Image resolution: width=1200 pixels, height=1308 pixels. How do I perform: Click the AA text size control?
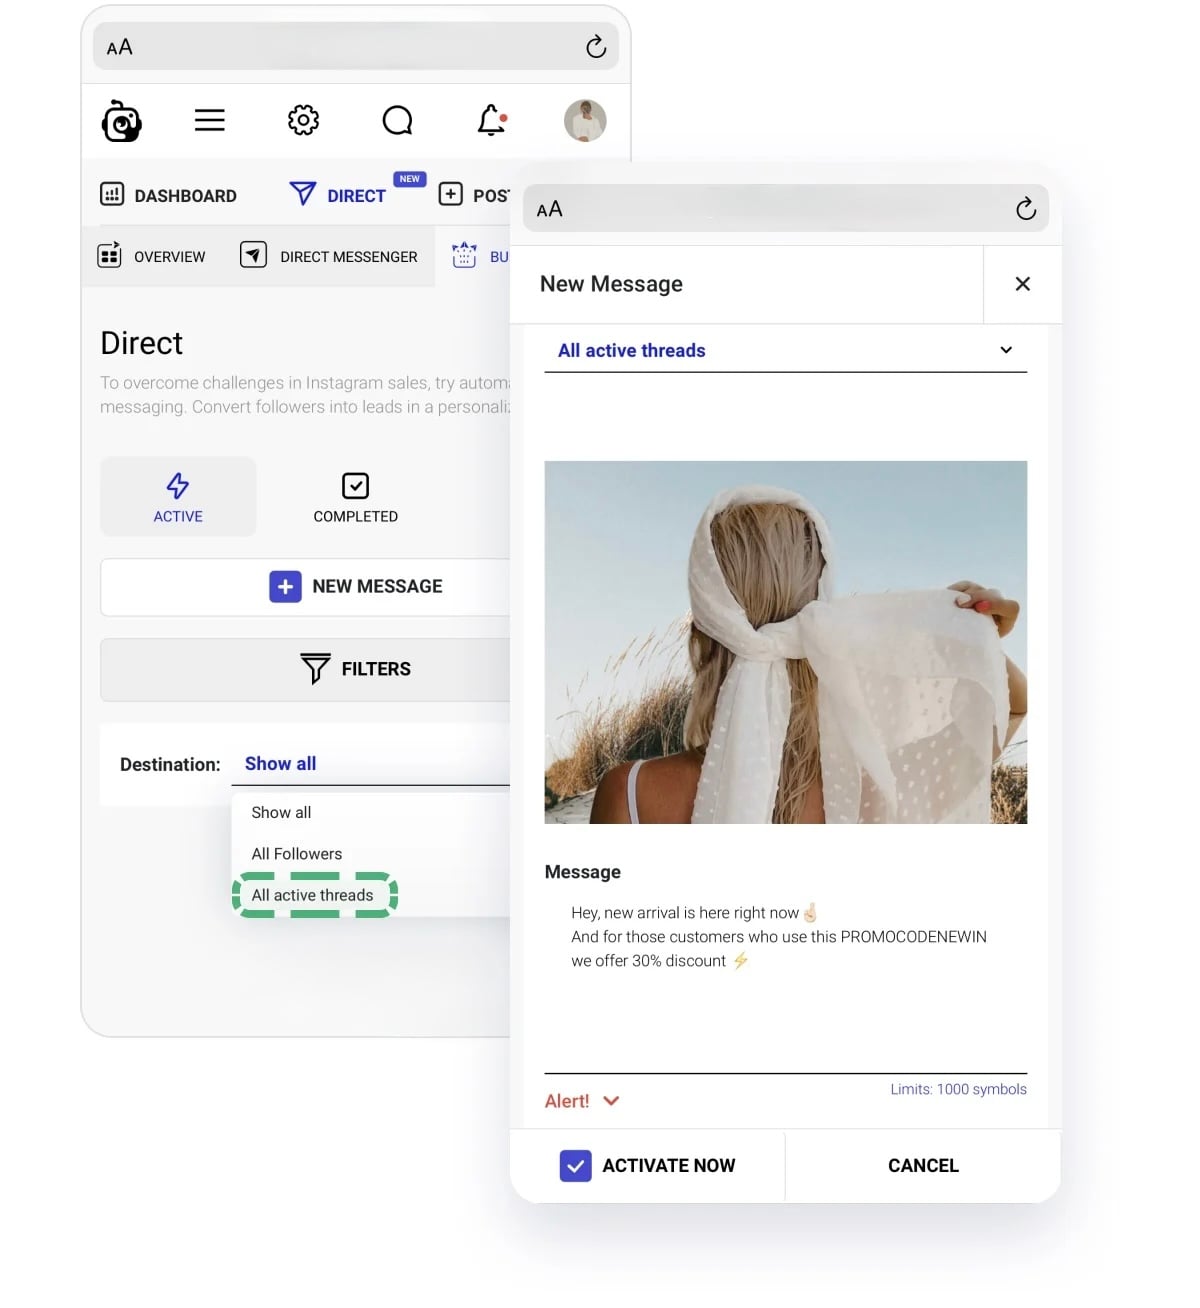[119, 46]
